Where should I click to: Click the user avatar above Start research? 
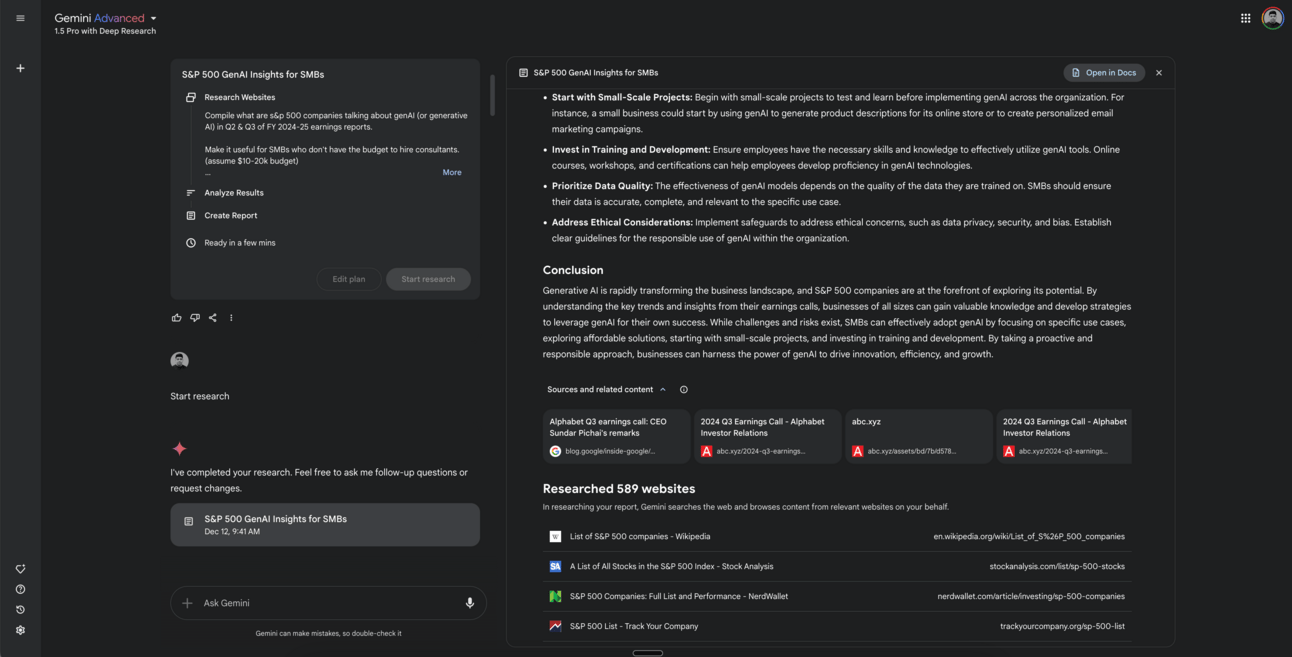pyautogui.click(x=180, y=360)
